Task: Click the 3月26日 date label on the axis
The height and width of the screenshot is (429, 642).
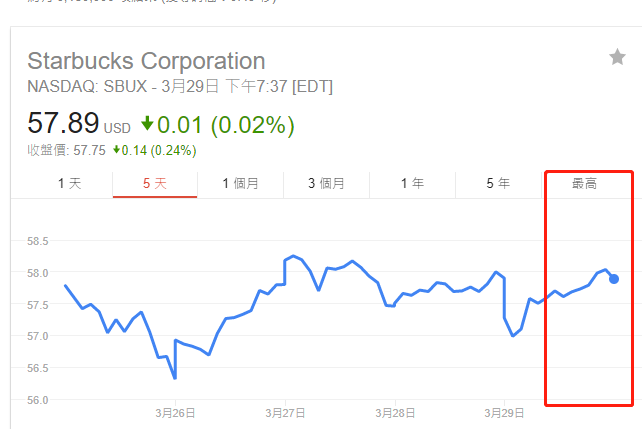Action: [175, 411]
